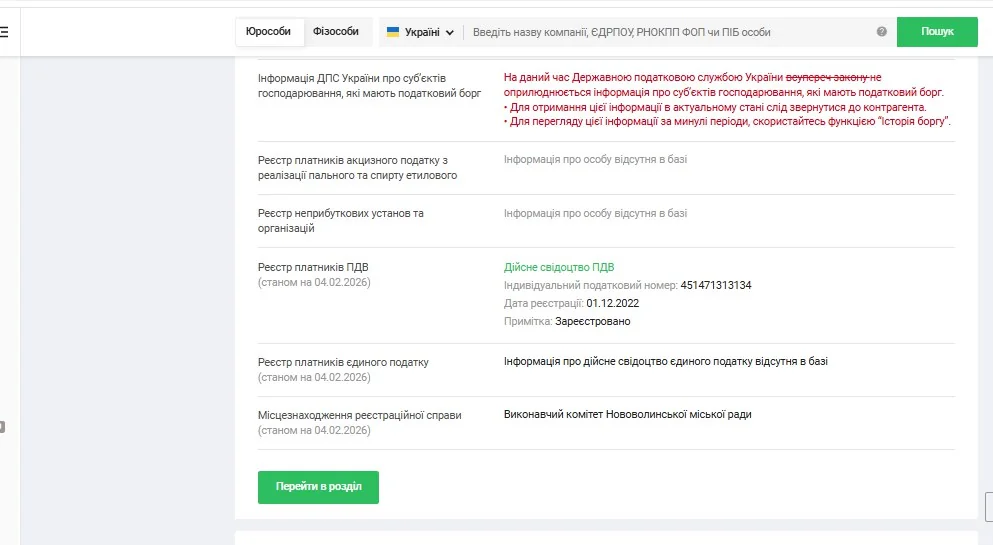Screen dimensions: 993x545
Task: Click the partially visible widget at right edge
Action: click(988, 506)
